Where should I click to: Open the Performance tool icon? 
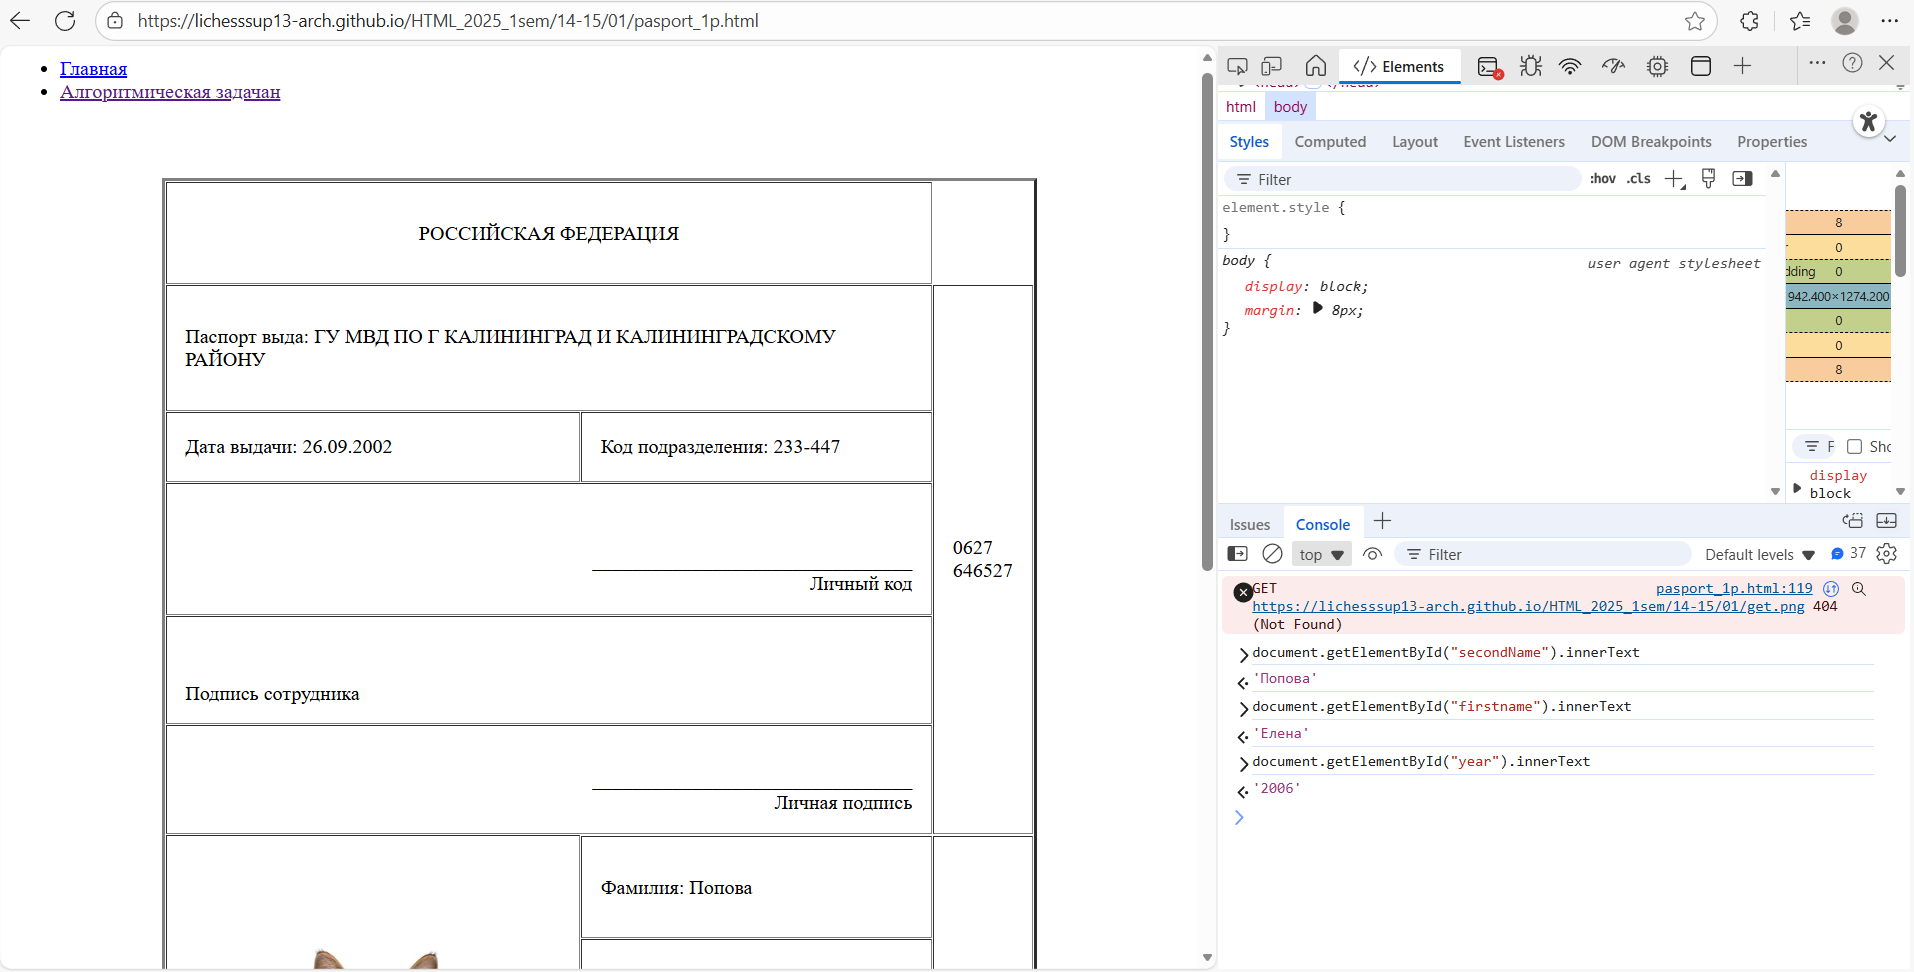click(x=1613, y=66)
